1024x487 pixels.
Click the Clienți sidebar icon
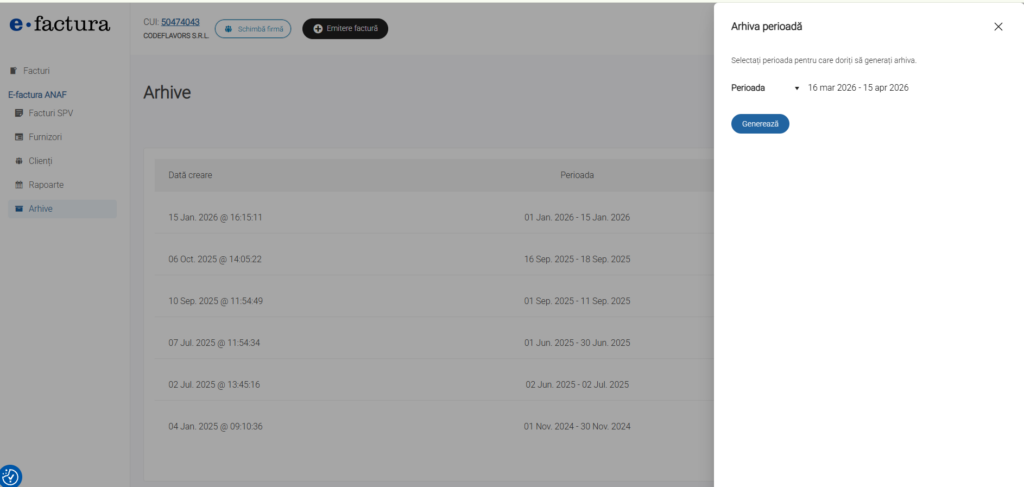[x=19, y=161]
